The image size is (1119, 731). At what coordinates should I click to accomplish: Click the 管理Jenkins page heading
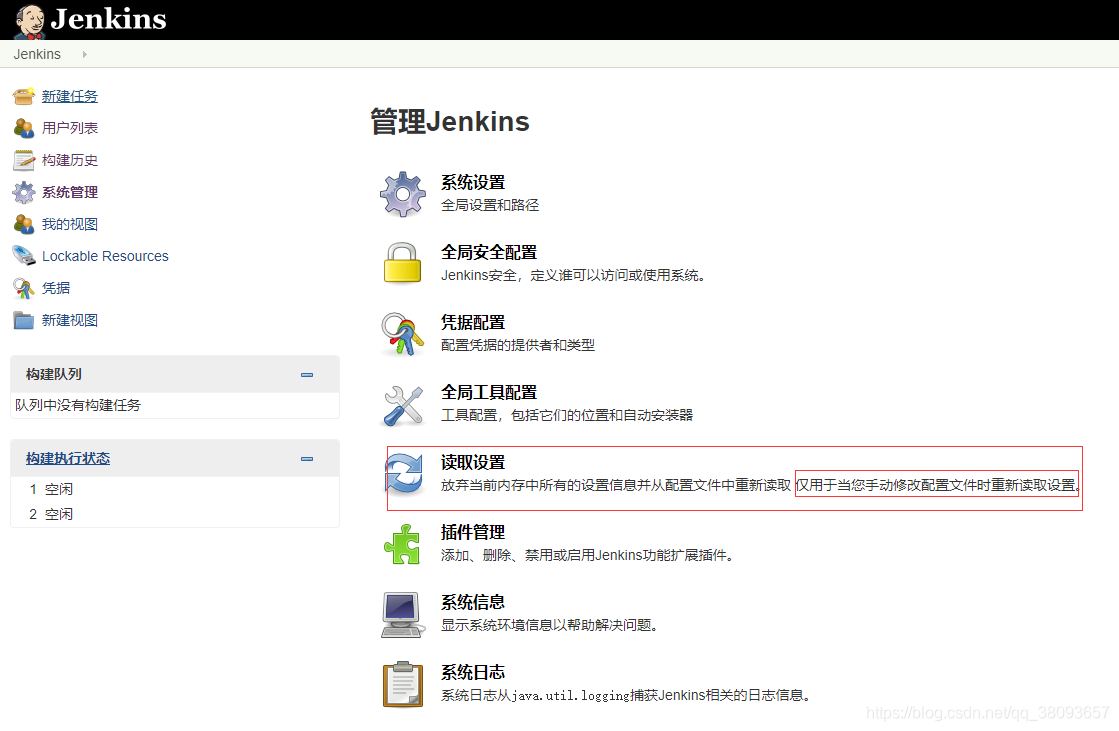pos(450,121)
